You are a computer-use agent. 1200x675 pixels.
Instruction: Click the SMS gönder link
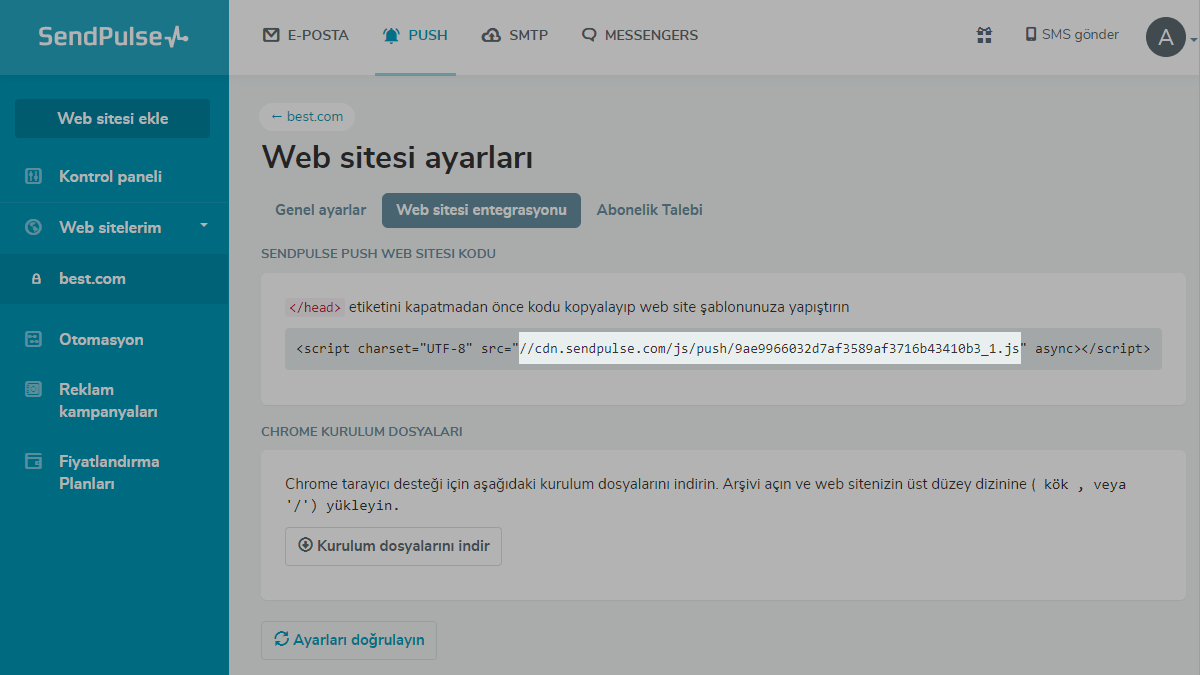tap(1071, 34)
